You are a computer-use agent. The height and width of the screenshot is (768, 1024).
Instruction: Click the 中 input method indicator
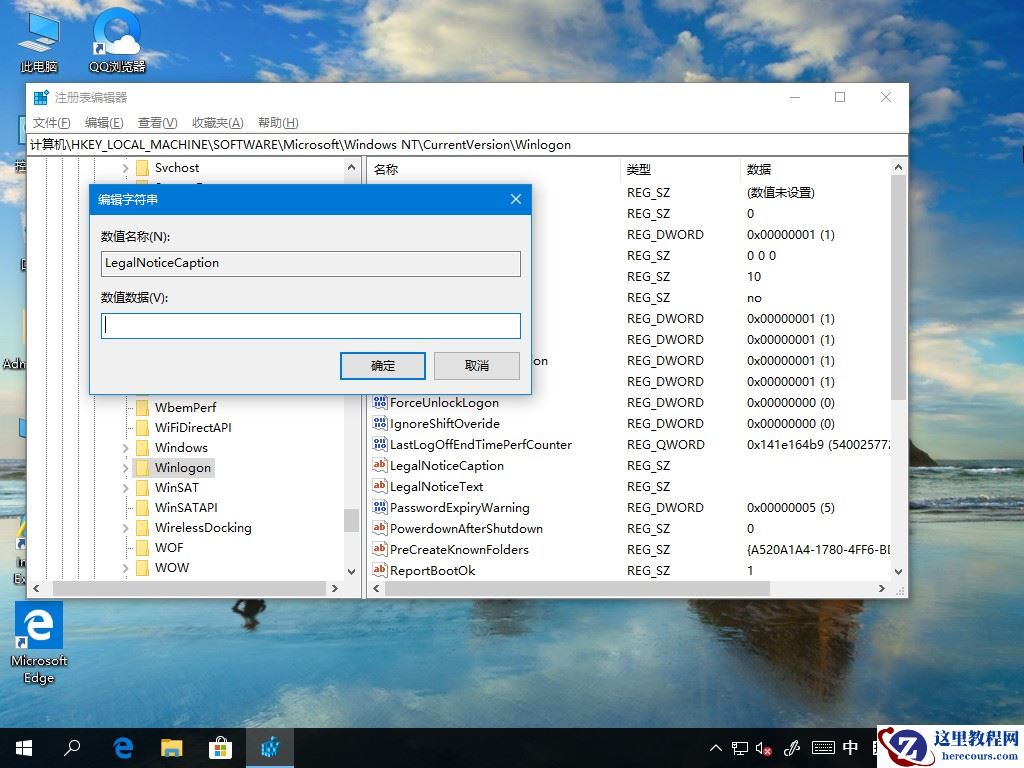(850, 747)
